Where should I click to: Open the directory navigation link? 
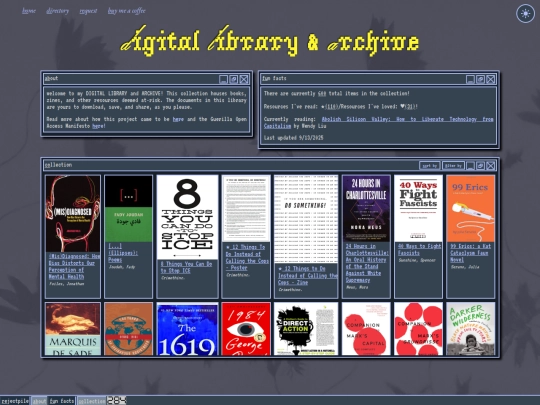coord(58,11)
